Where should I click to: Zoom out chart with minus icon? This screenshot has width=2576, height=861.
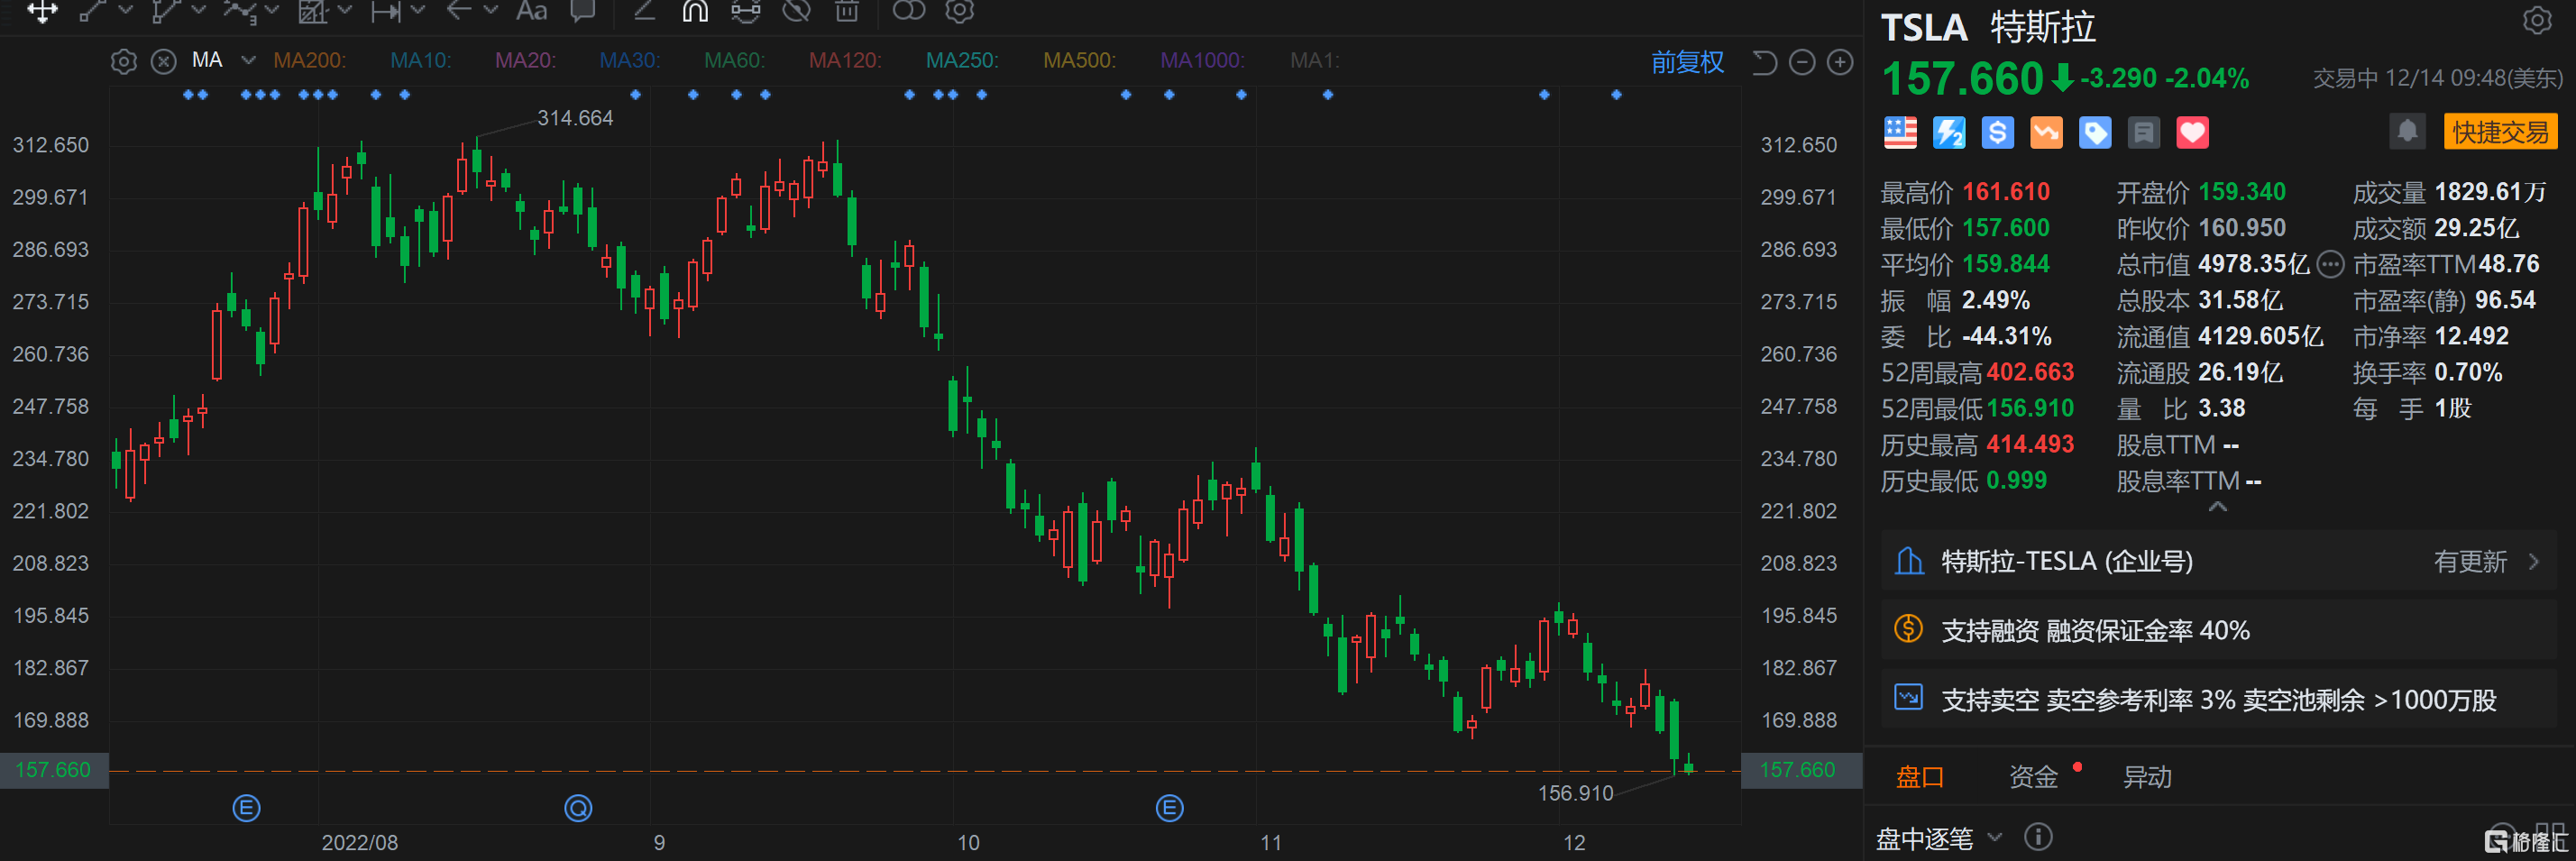tap(1801, 63)
